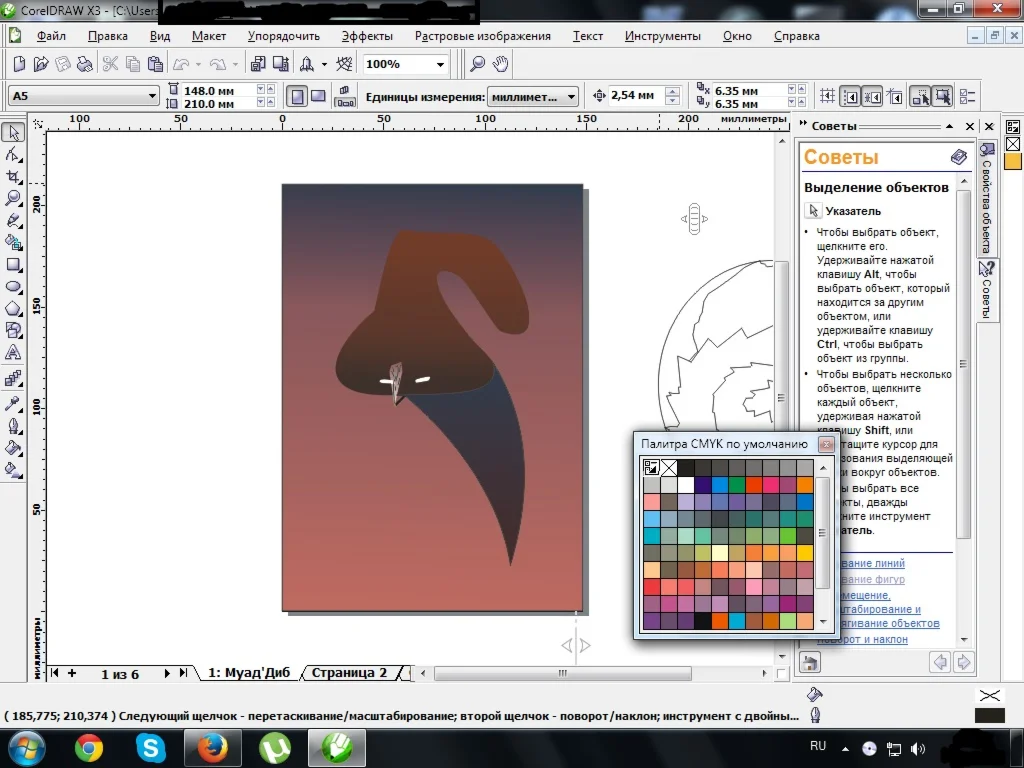Open Firefox from the taskbar
1024x768 pixels.
(213, 746)
